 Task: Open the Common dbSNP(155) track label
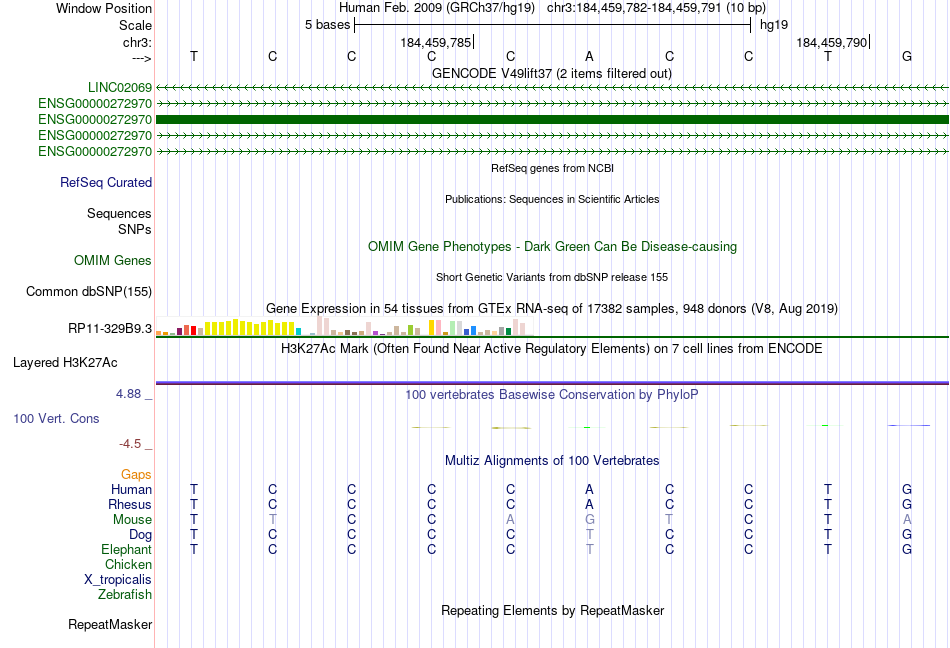89,291
